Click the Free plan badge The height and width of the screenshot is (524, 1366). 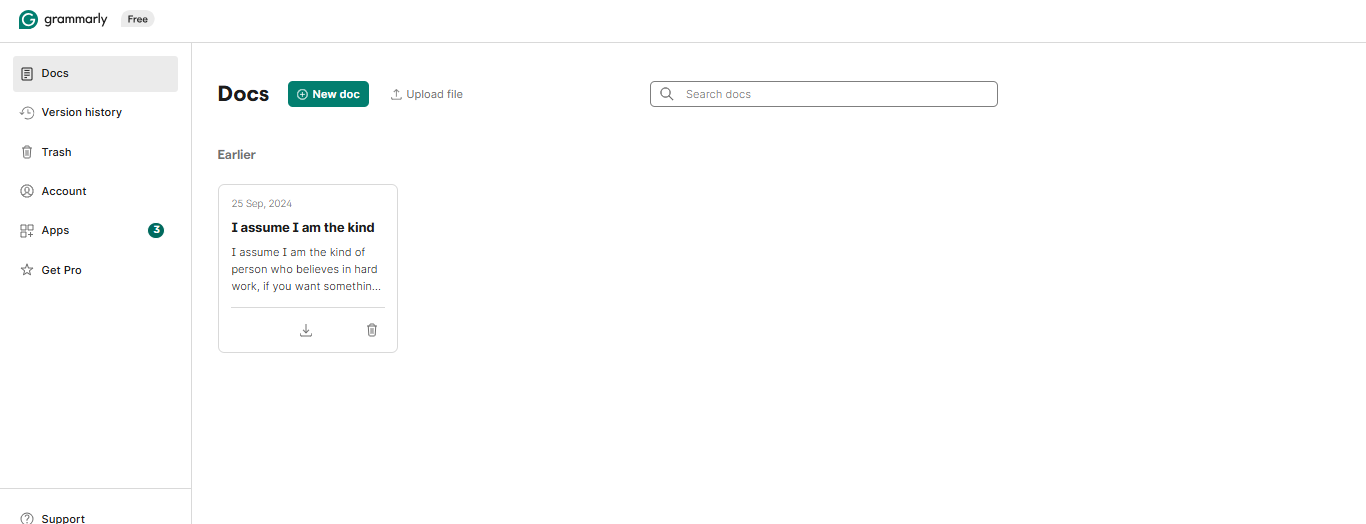coord(138,19)
